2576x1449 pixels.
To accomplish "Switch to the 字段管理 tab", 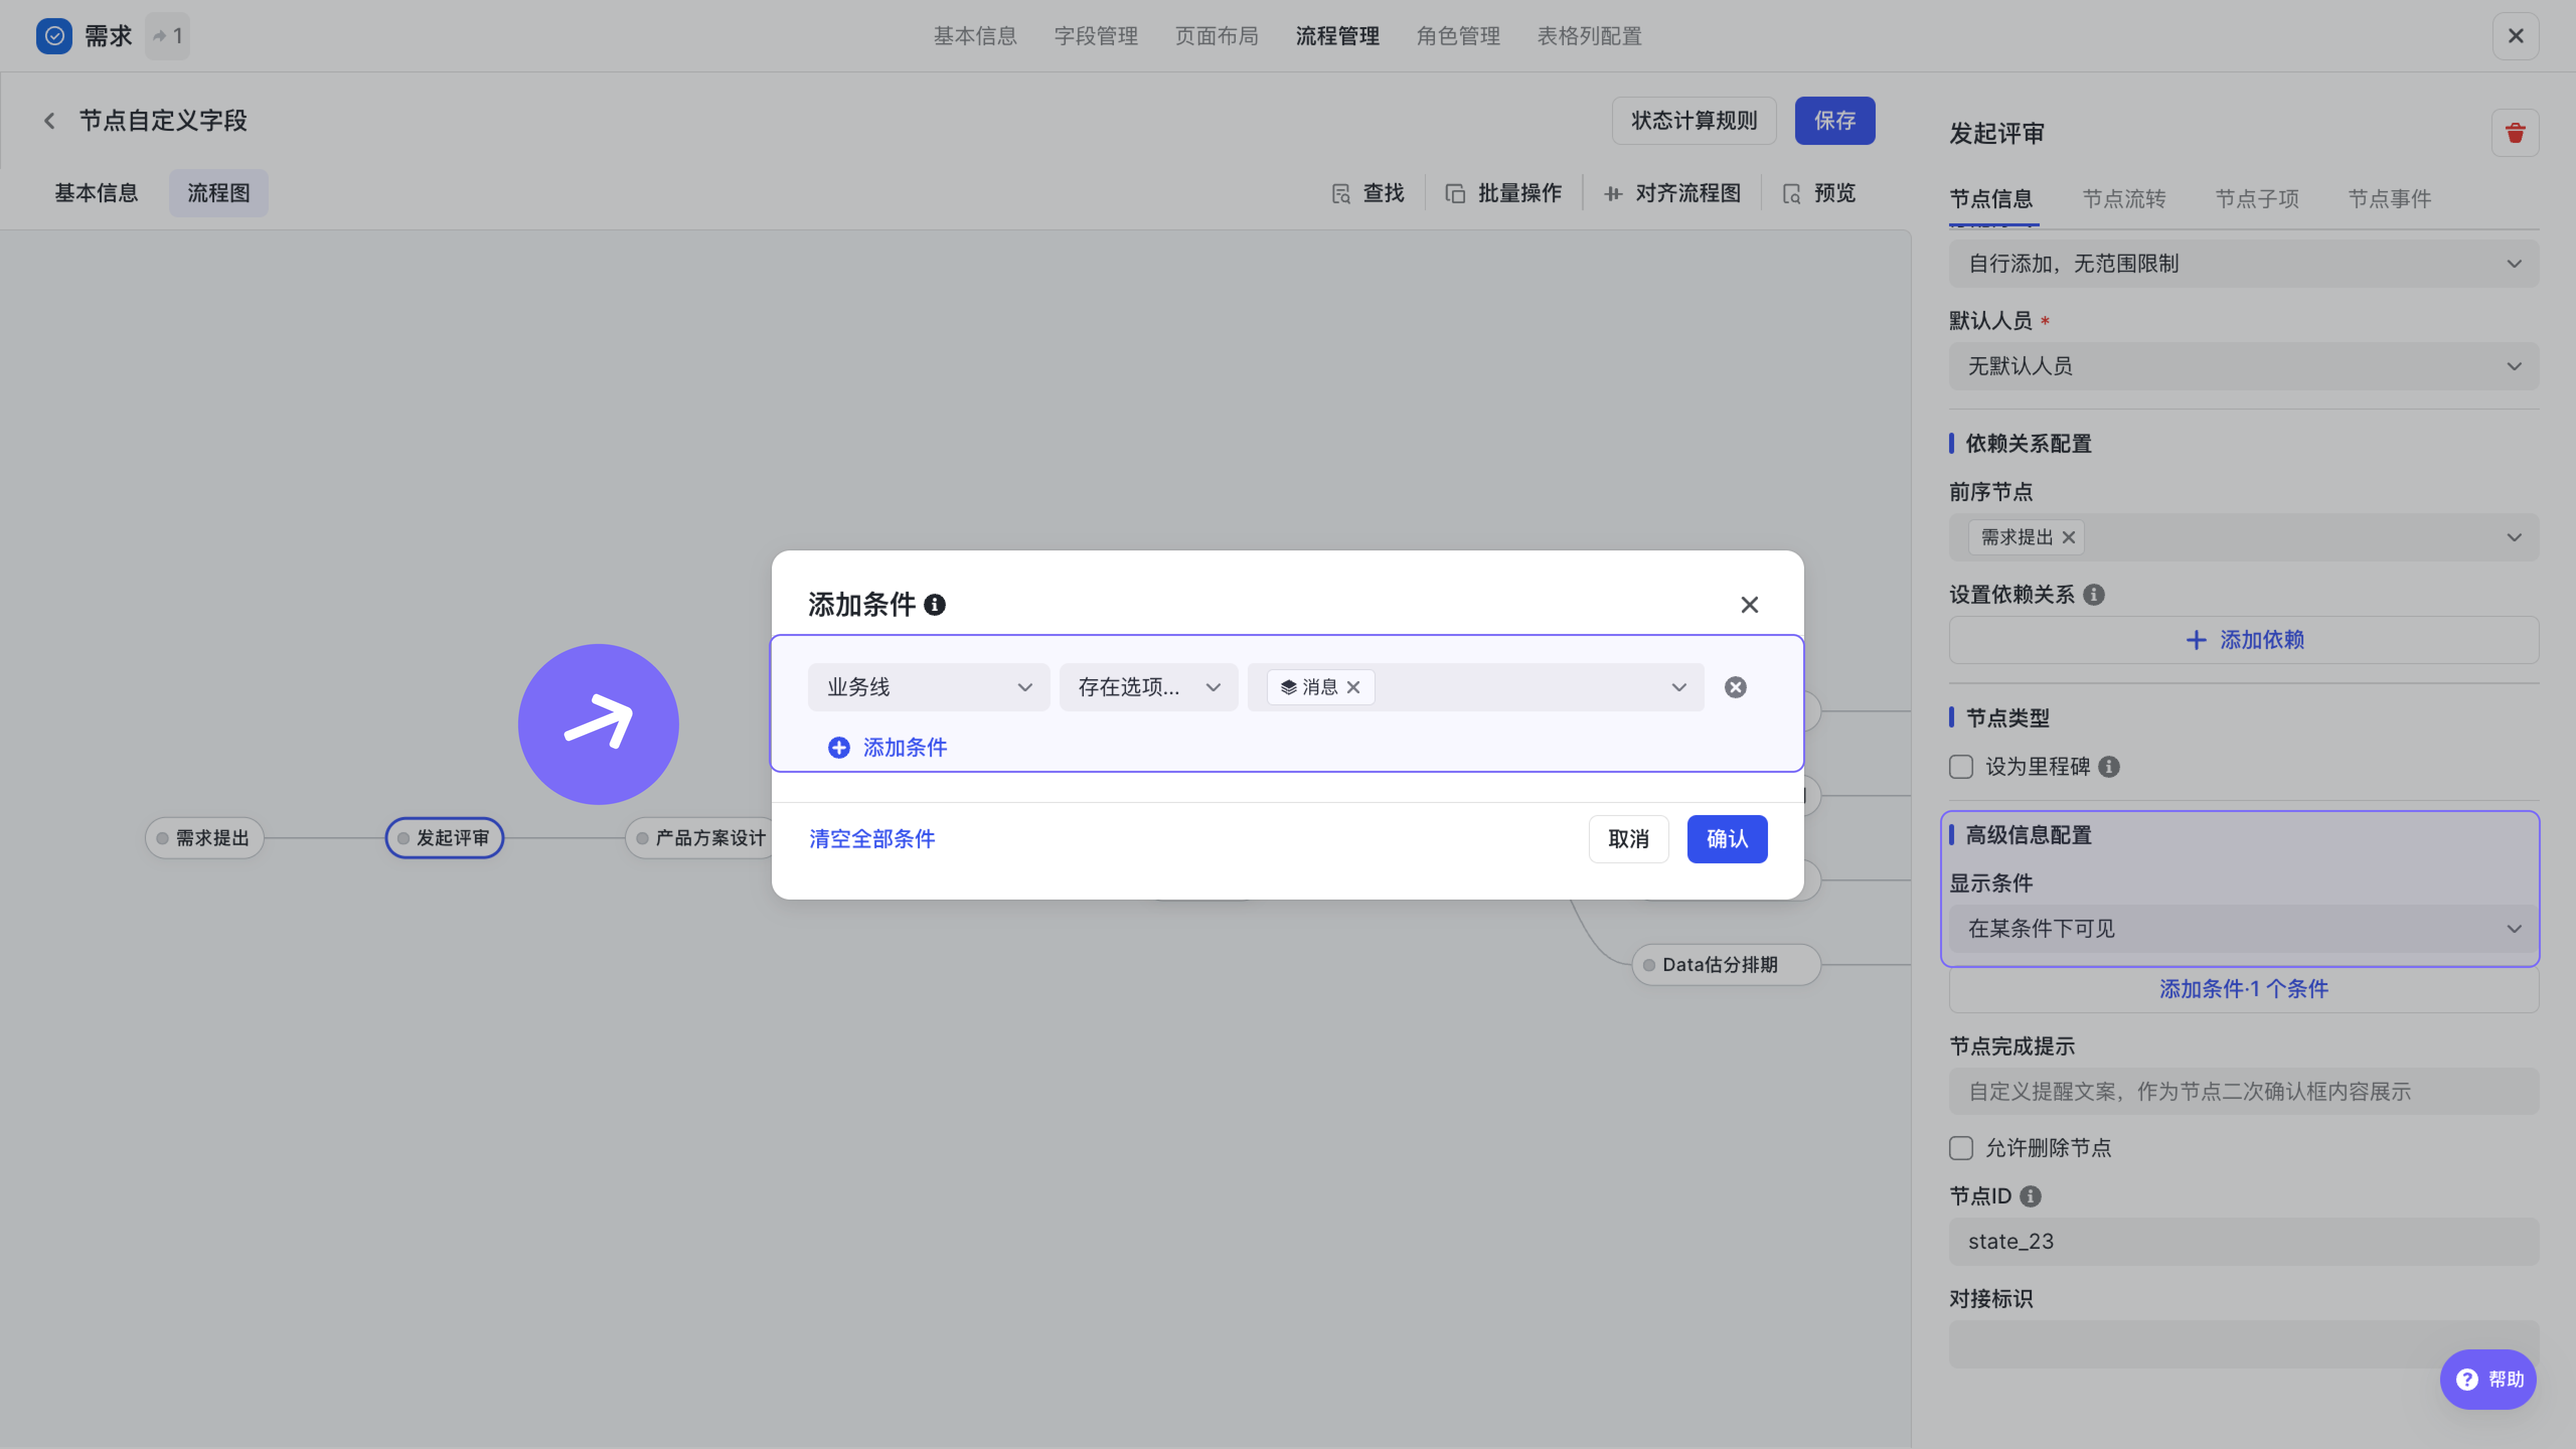I will pyautogui.click(x=1095, y=36).
